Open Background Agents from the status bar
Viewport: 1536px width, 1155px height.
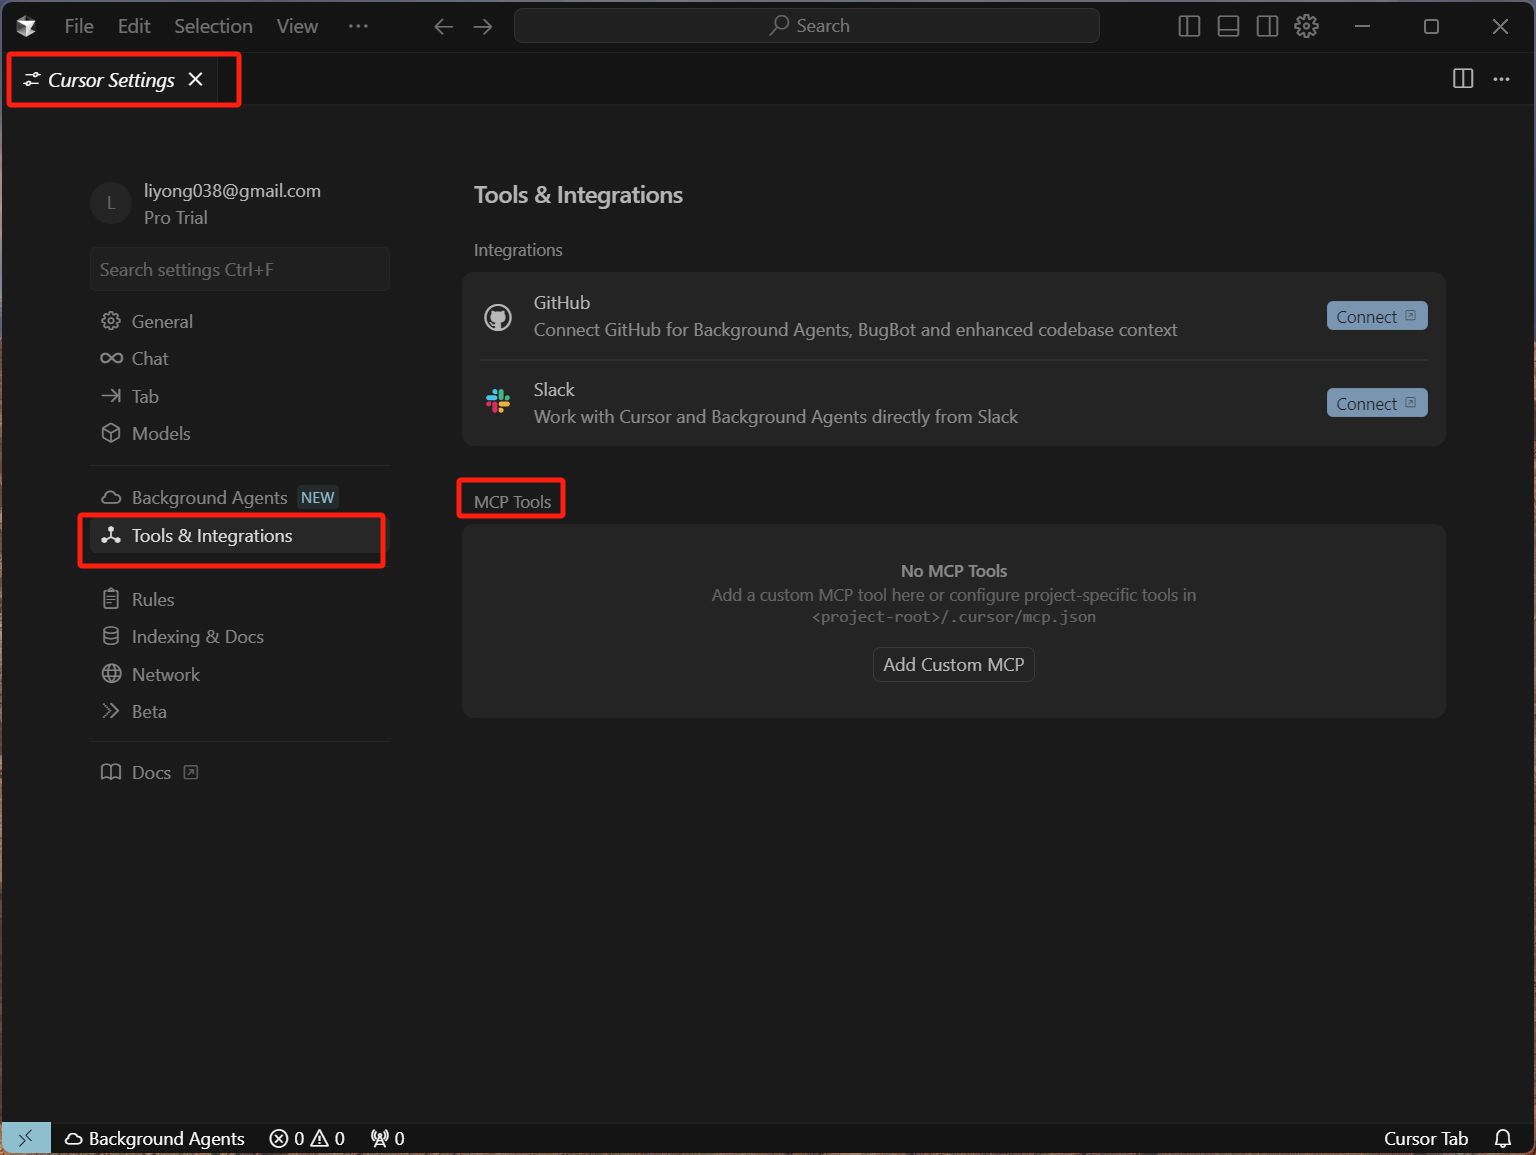coord(155,1138)
